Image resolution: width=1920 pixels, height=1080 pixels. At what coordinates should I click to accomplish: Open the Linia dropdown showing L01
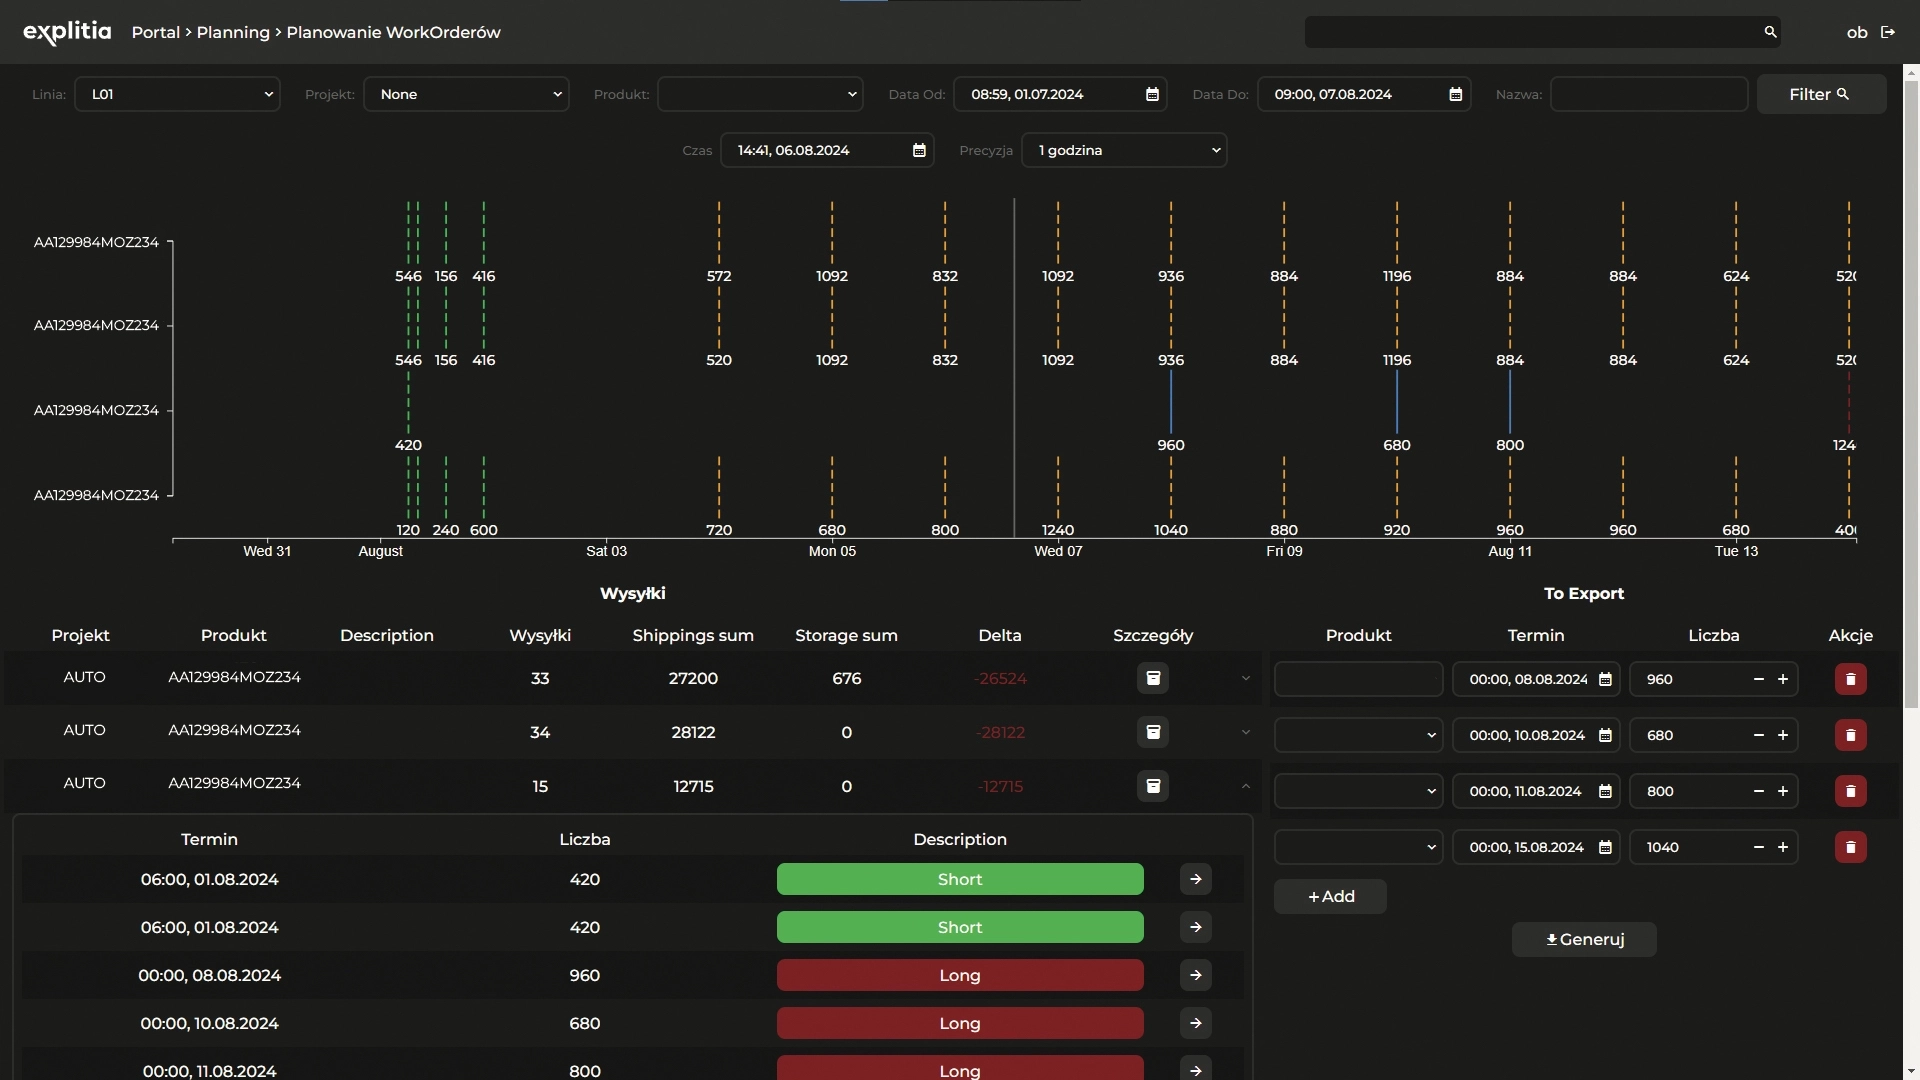click(x=177, y=94)
